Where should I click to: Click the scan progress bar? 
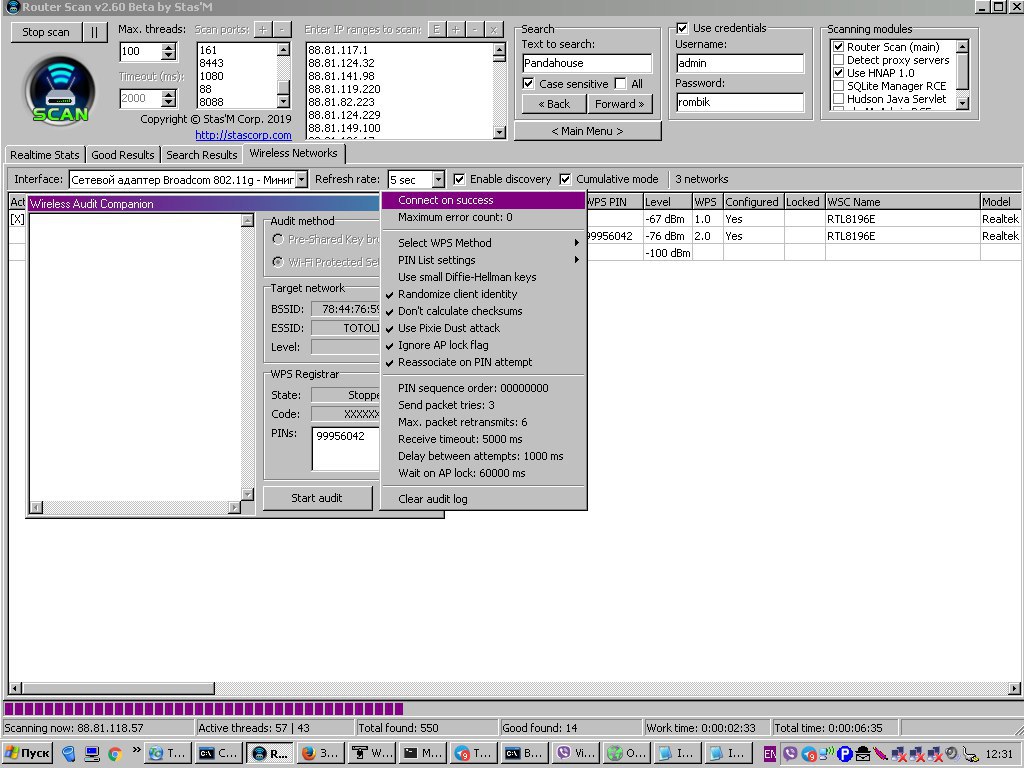click(512, 709)
